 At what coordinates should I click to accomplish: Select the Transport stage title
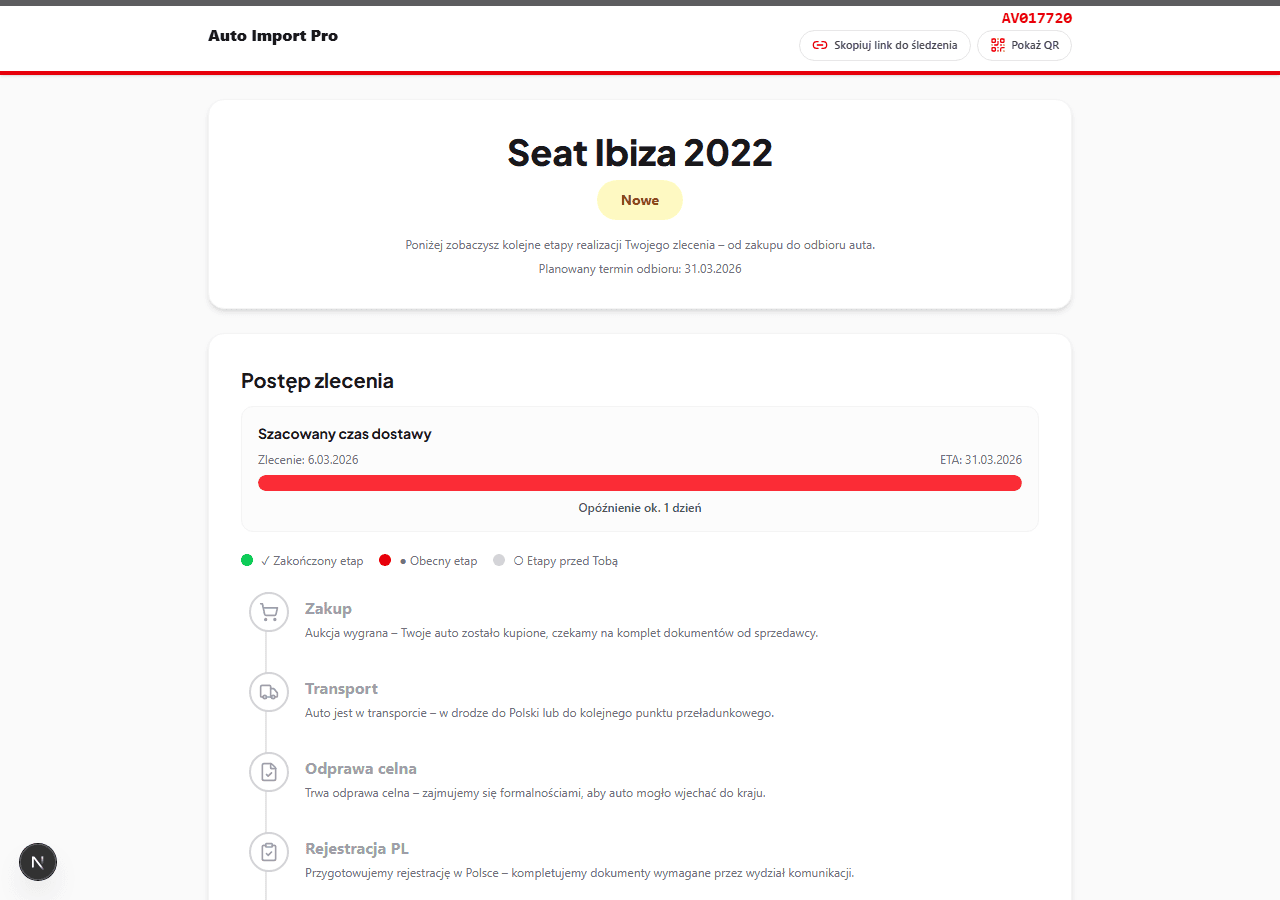341,688
